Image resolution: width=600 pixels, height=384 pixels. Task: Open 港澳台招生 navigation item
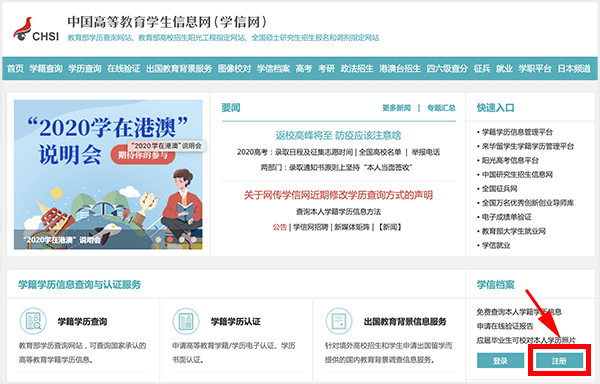pyautogui.click(x=400, y=68)
